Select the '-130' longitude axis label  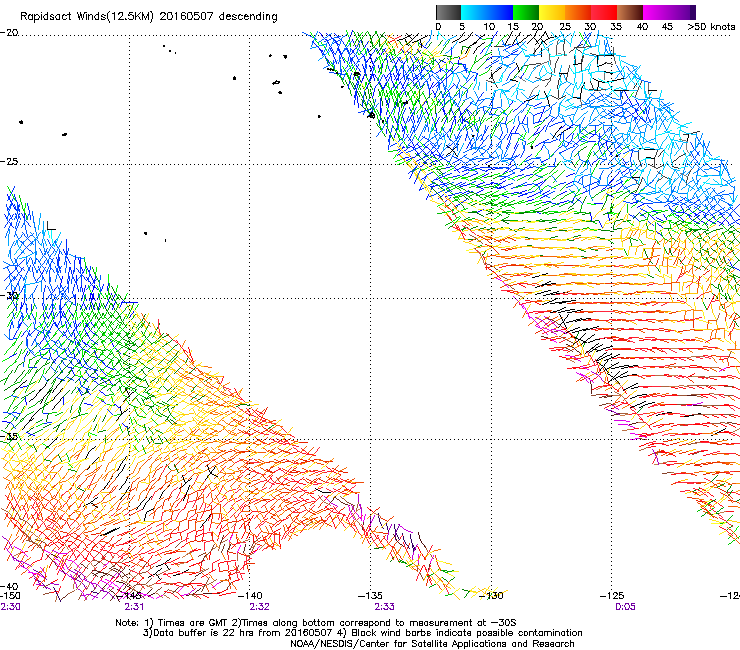click(491, 596)
